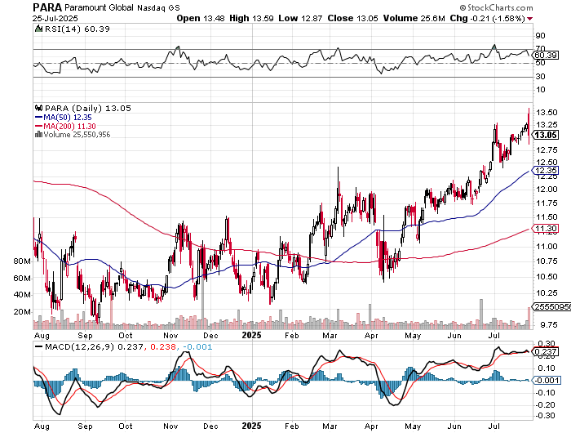Click the Volume 25.6M header value
Screen dimensions: 571x433
[414, 18]
